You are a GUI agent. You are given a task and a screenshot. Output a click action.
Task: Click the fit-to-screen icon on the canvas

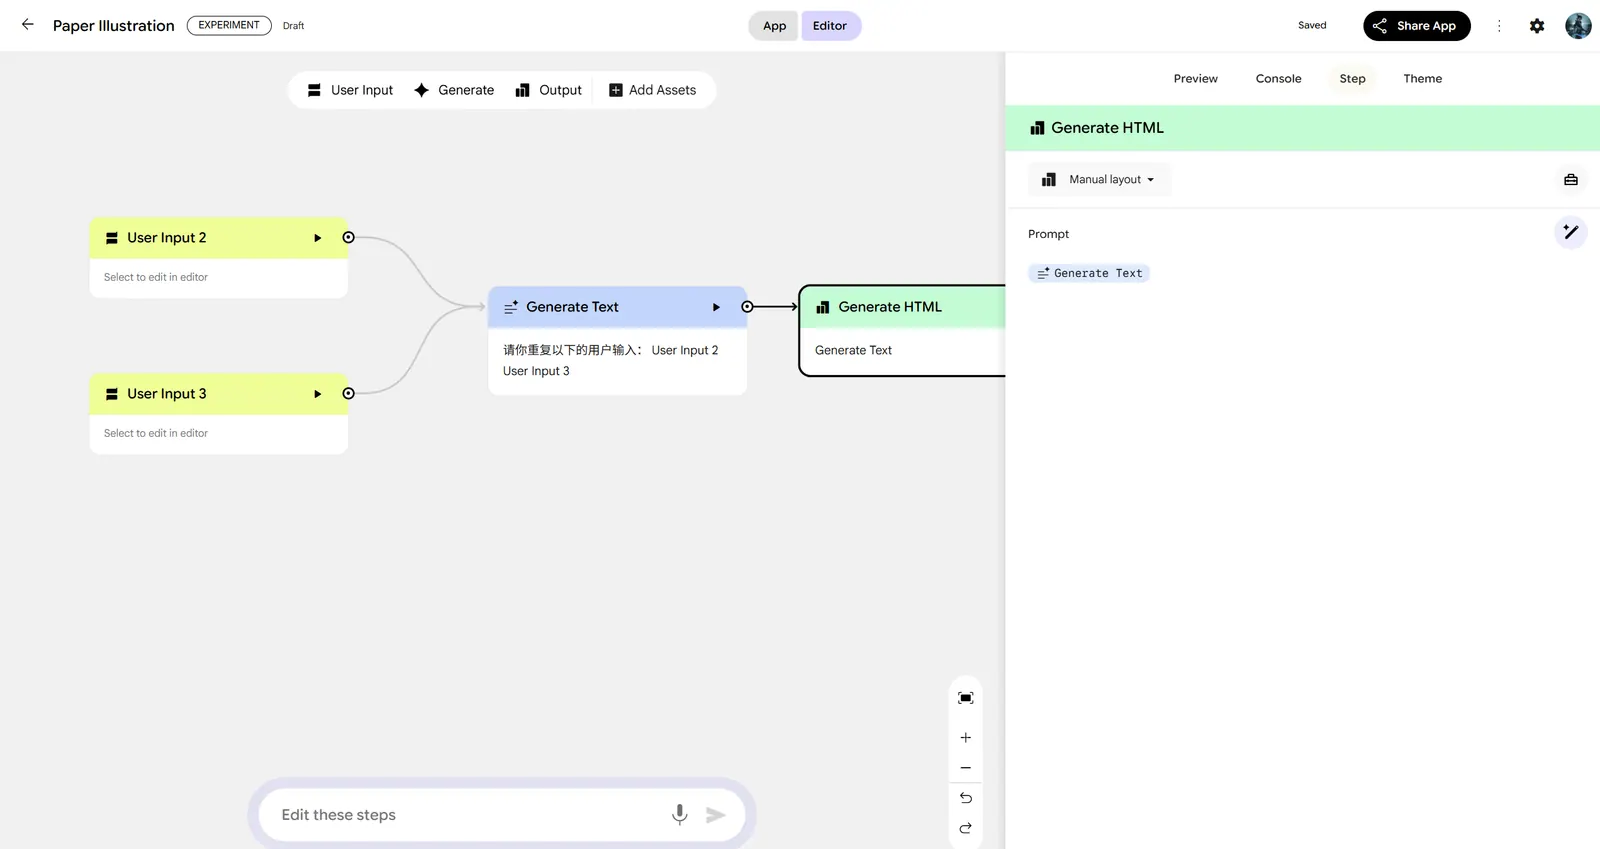click(965, 698)
